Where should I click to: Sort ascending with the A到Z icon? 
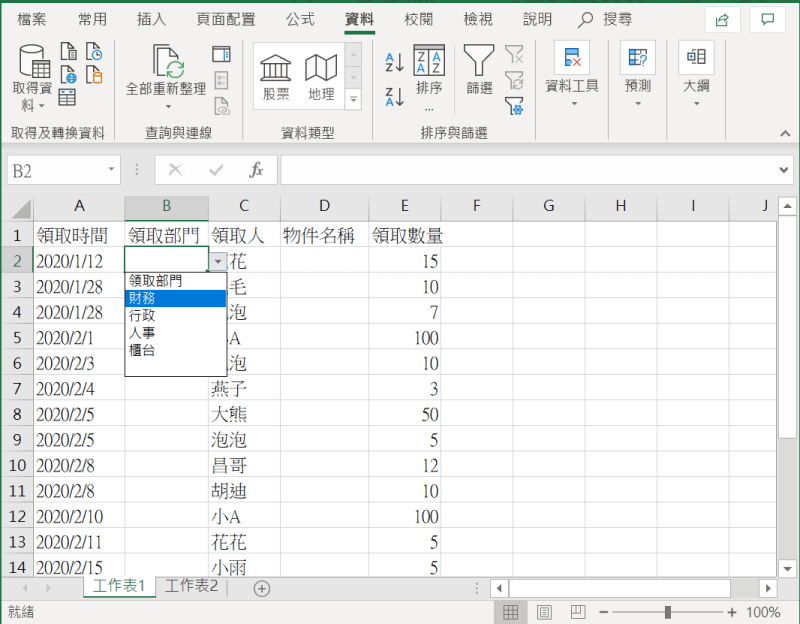[393, 62]
